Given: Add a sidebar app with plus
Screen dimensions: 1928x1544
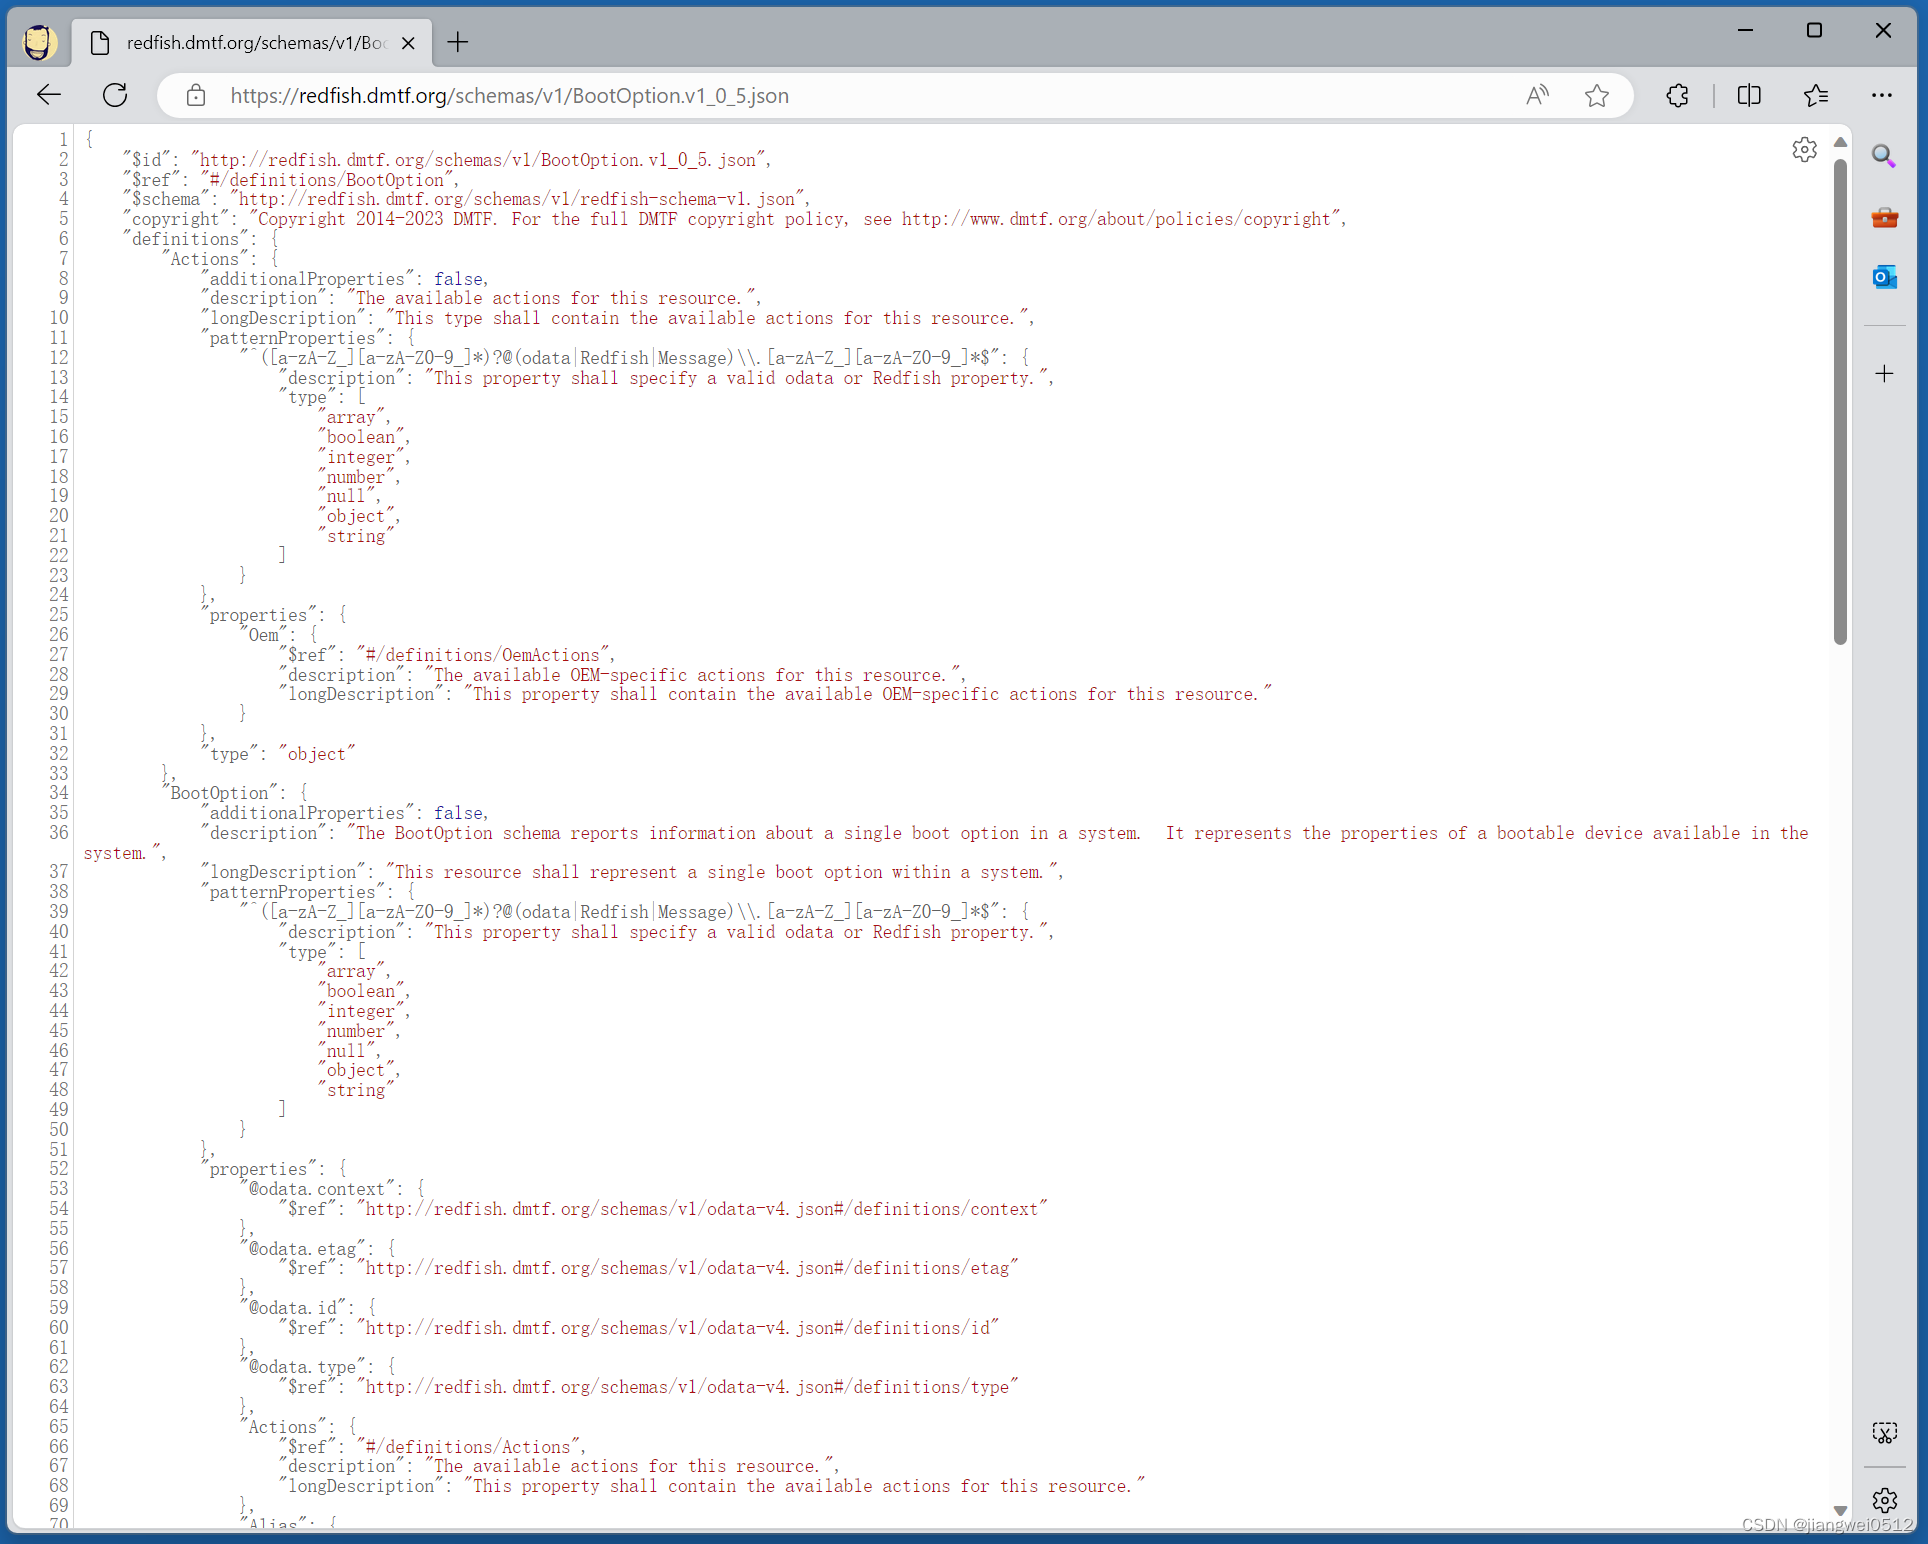Looking at the screenshot, I should (x=1884, y=374).
